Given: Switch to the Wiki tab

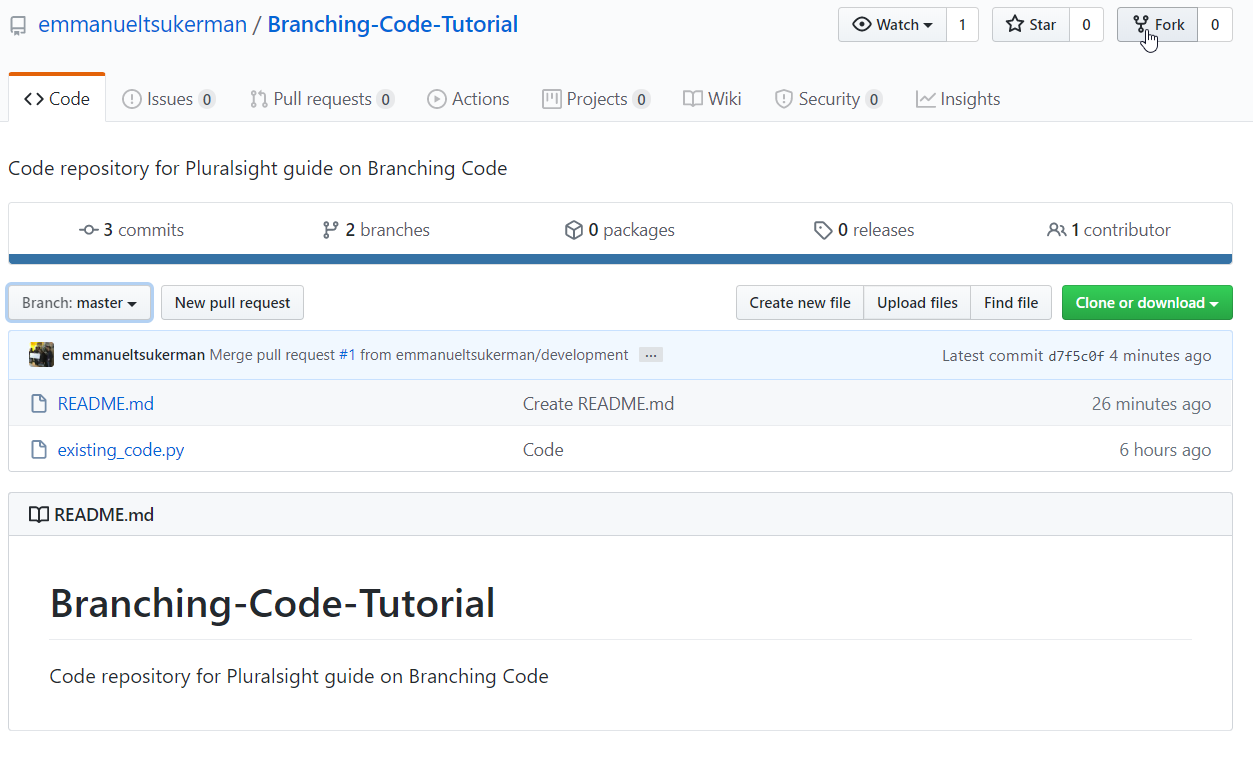Looking at the screenshot, I should click(x=712, y=99).
